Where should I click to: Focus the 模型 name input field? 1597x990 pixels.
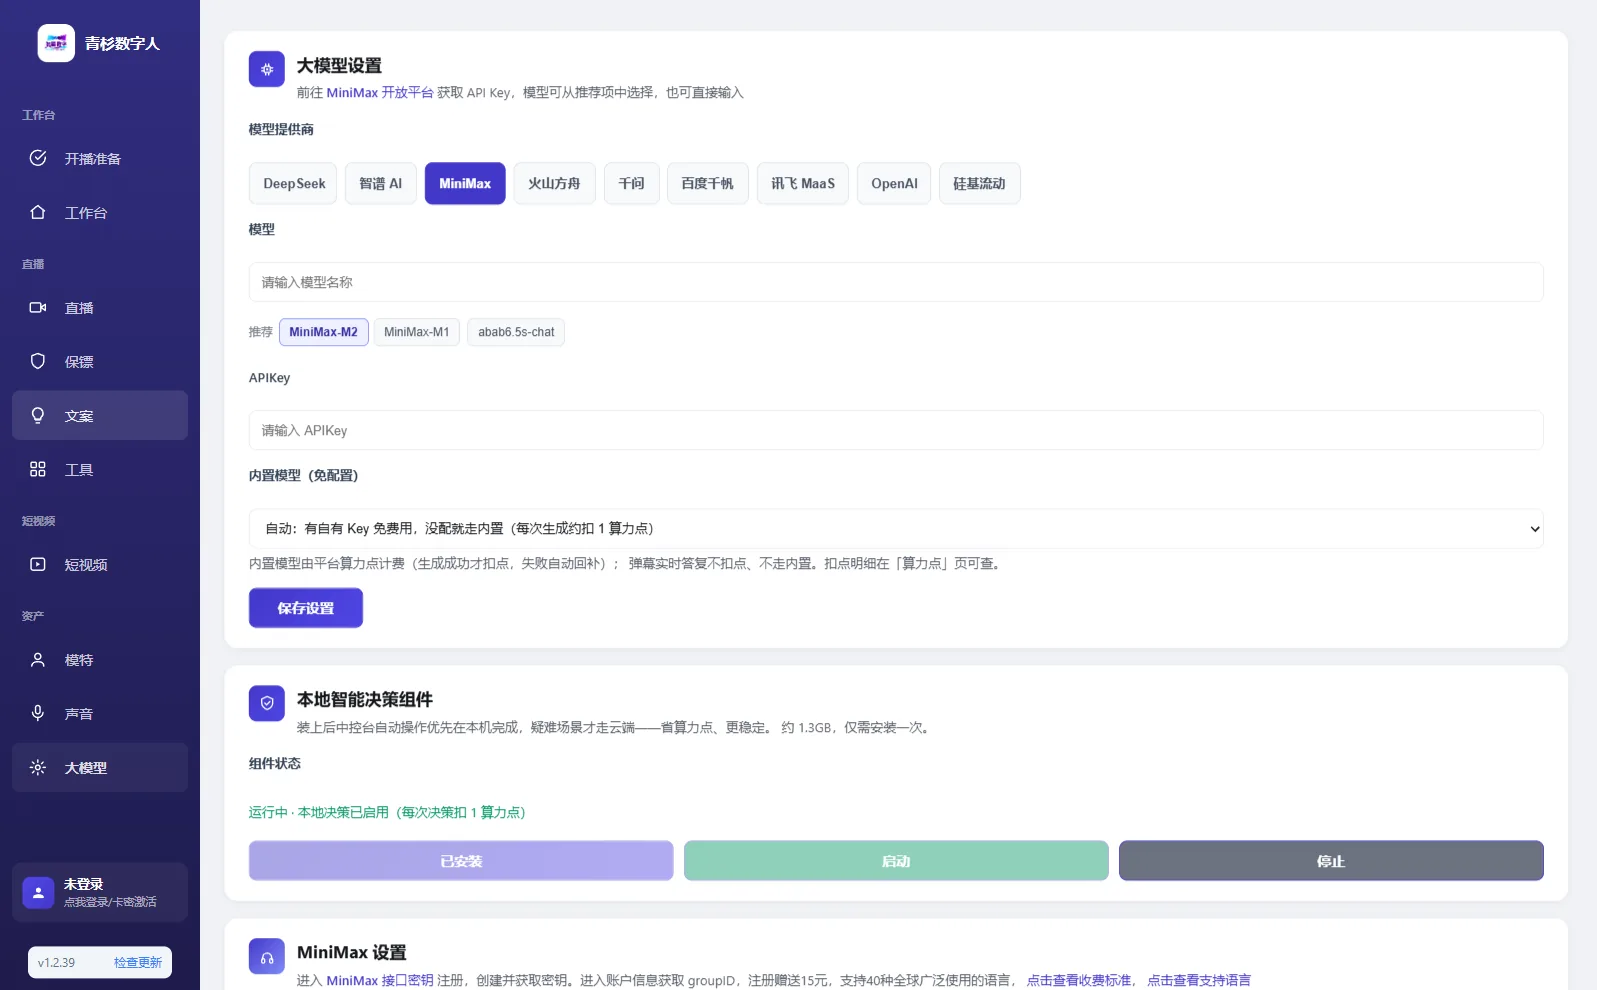[x=896, y=282]
